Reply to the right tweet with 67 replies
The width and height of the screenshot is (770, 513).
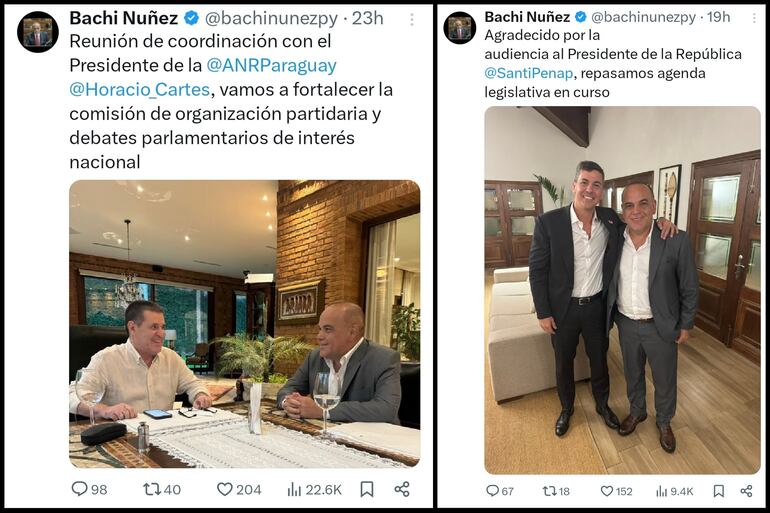492,491
